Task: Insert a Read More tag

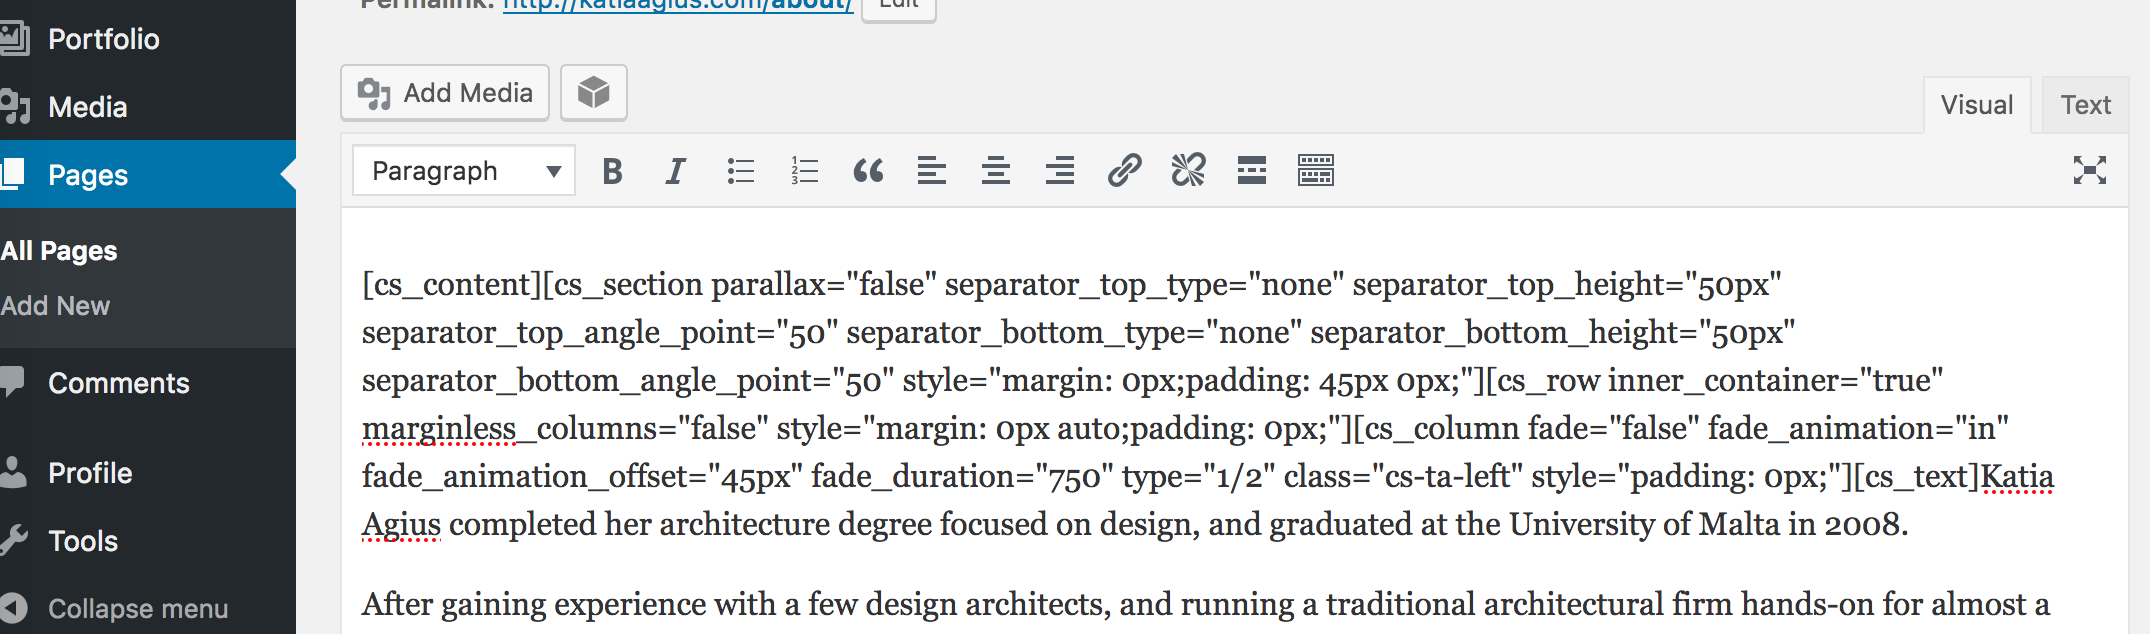Action: click(1252, 171)
